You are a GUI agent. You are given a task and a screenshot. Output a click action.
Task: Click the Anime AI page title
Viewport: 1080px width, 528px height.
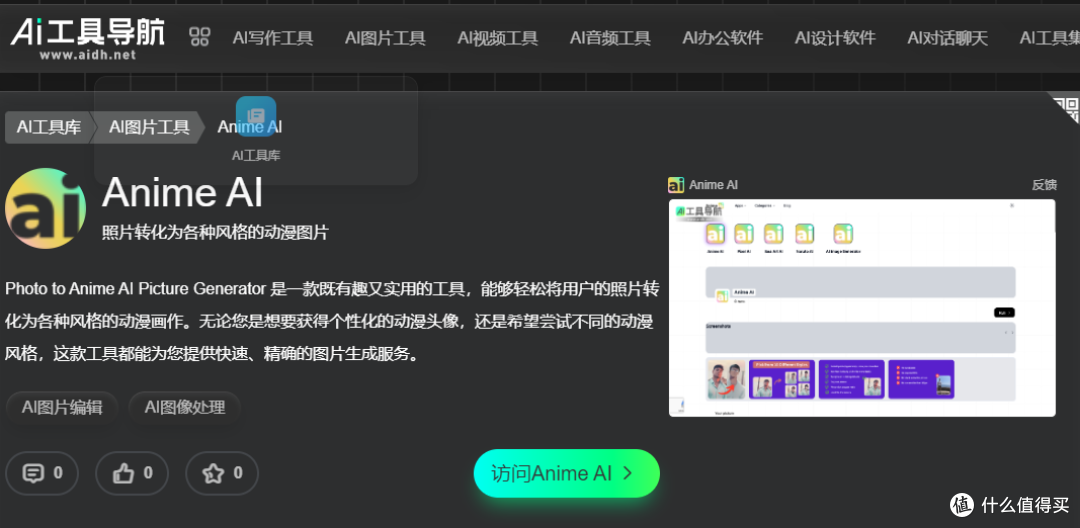[x=183, y=192]
